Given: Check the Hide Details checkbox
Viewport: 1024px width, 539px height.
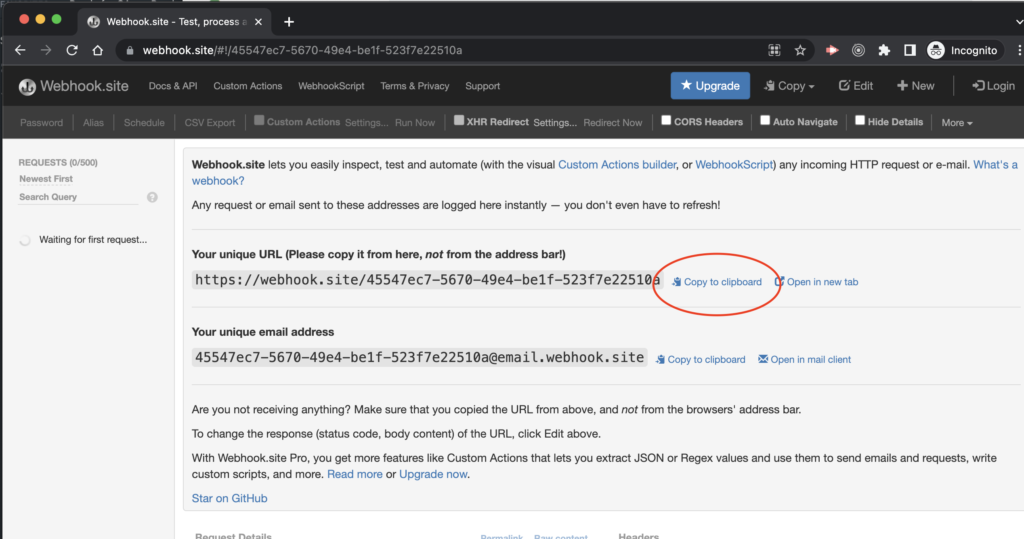Looking at the screenshot, I should [859, 120].
